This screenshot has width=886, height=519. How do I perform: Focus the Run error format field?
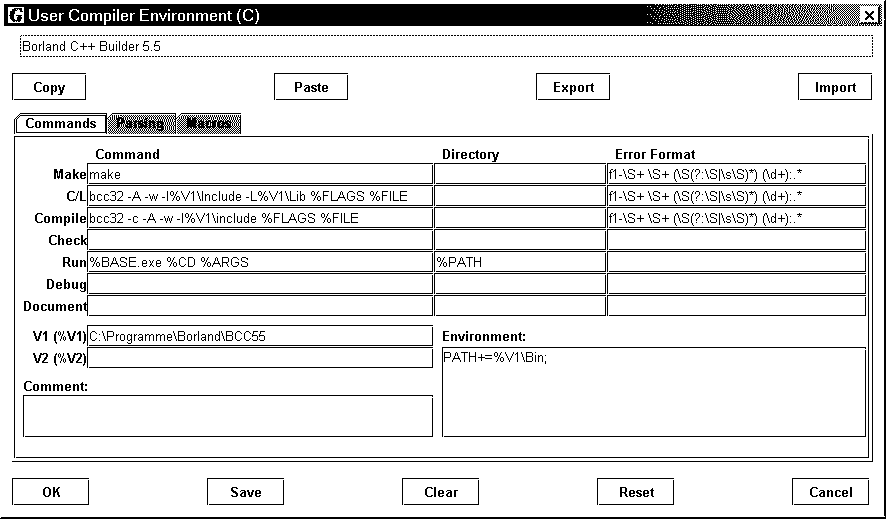(x=737, y=262)
